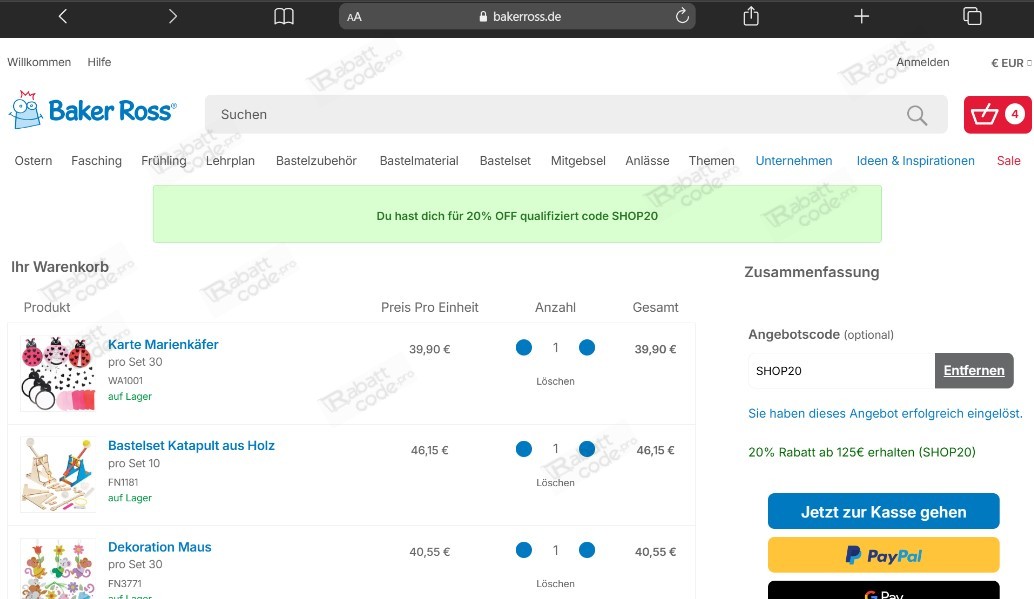
Task: Open the EUR currency selector
Action: point(1008,62)
